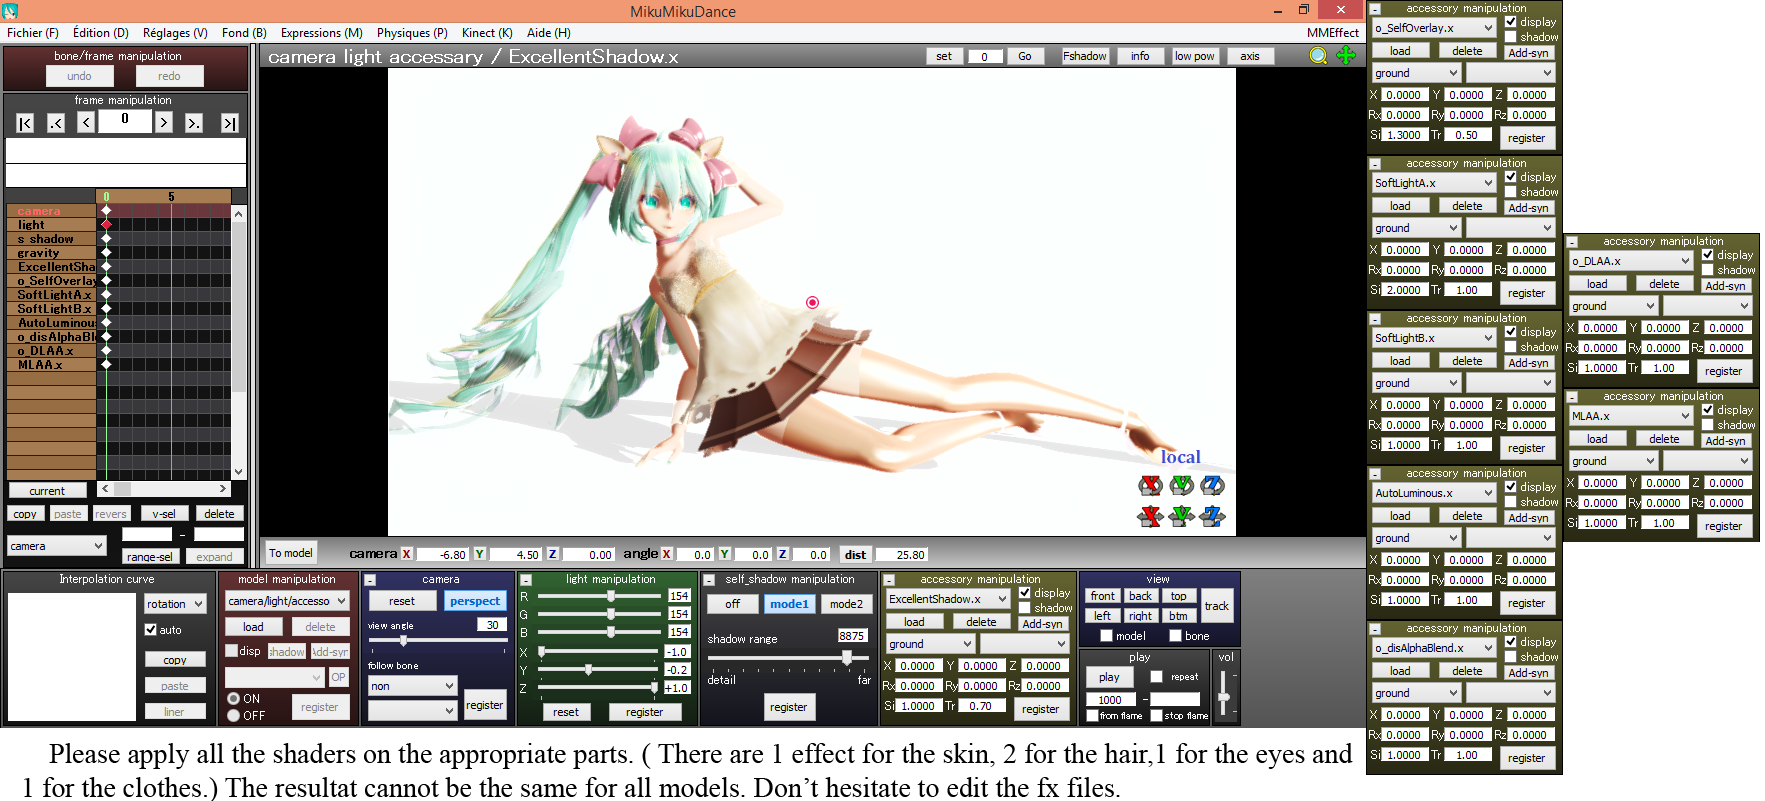Click the To model button
The image size is (1765, 801).
(290, 553)
